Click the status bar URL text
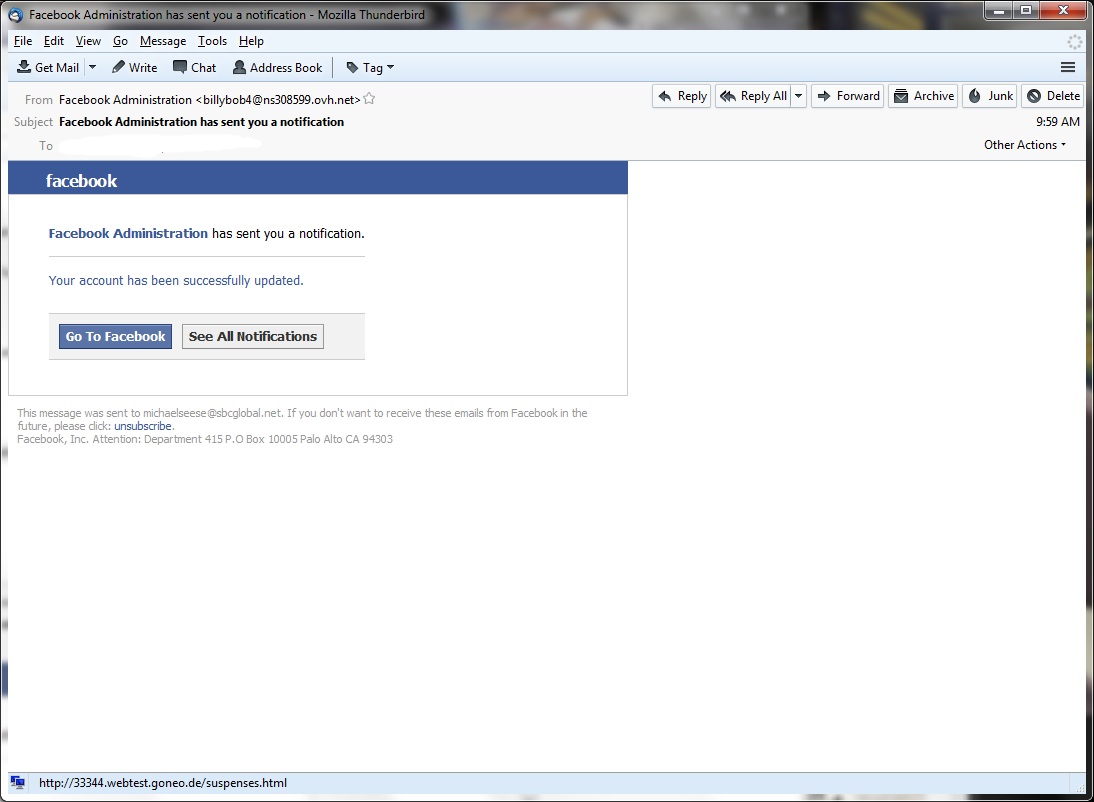 (x=163, y=783)
